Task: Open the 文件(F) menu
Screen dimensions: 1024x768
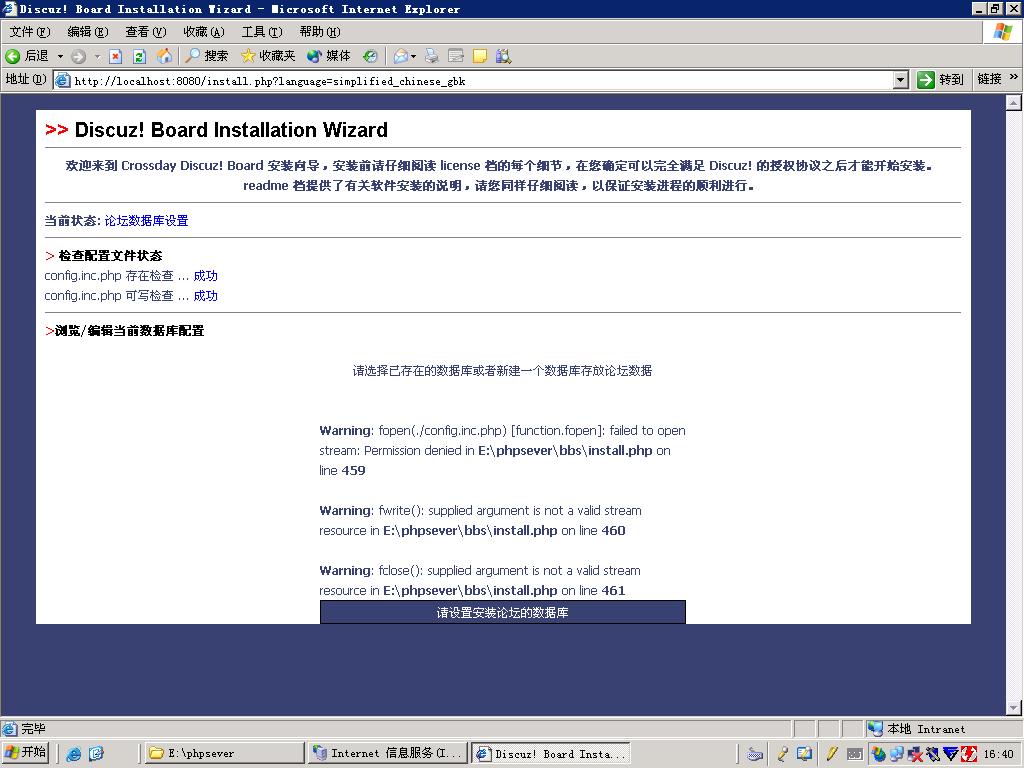Action: pos(29,31)
